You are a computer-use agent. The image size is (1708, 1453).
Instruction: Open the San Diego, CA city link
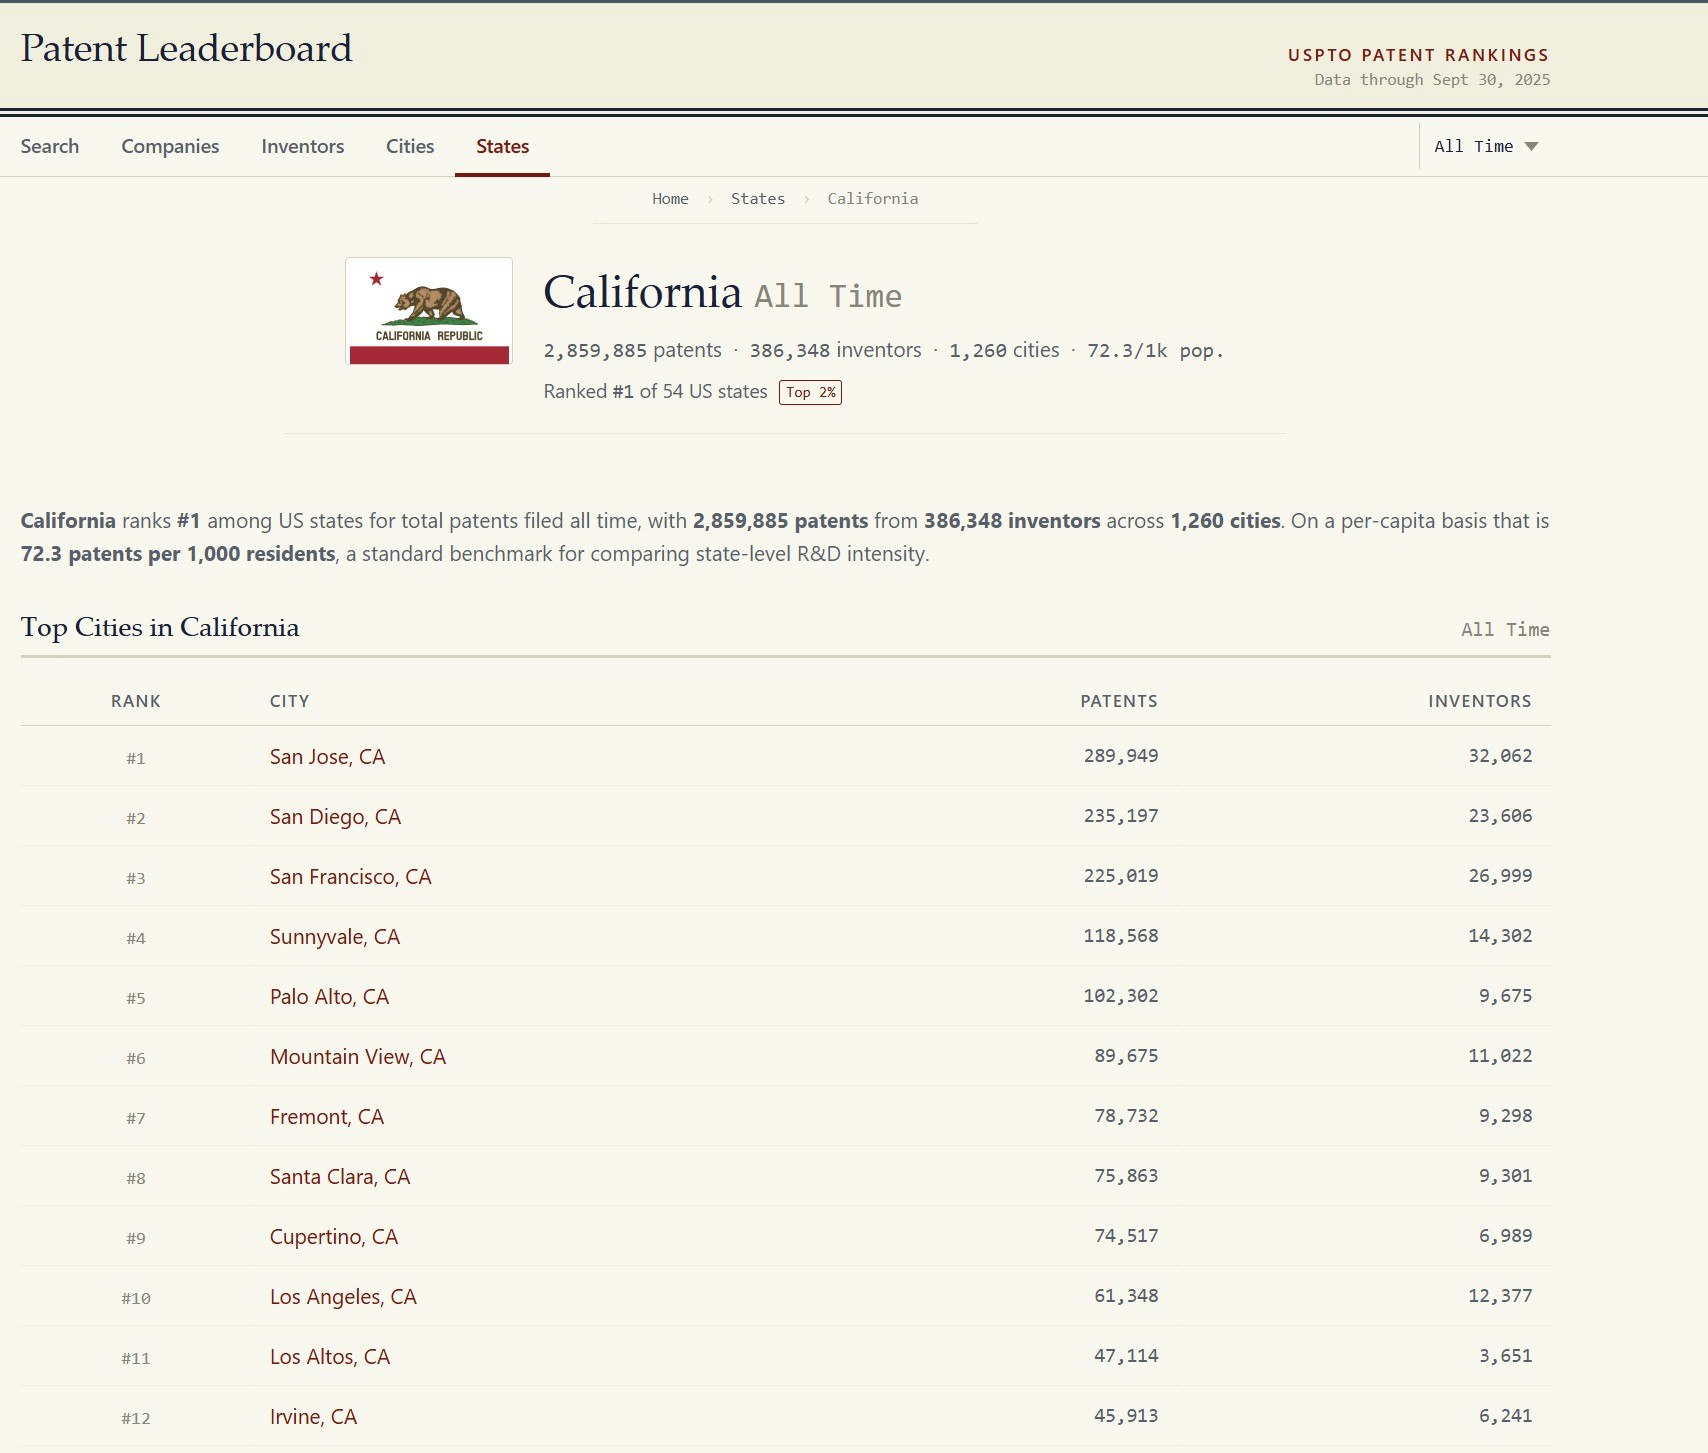[x=335, y=817]
